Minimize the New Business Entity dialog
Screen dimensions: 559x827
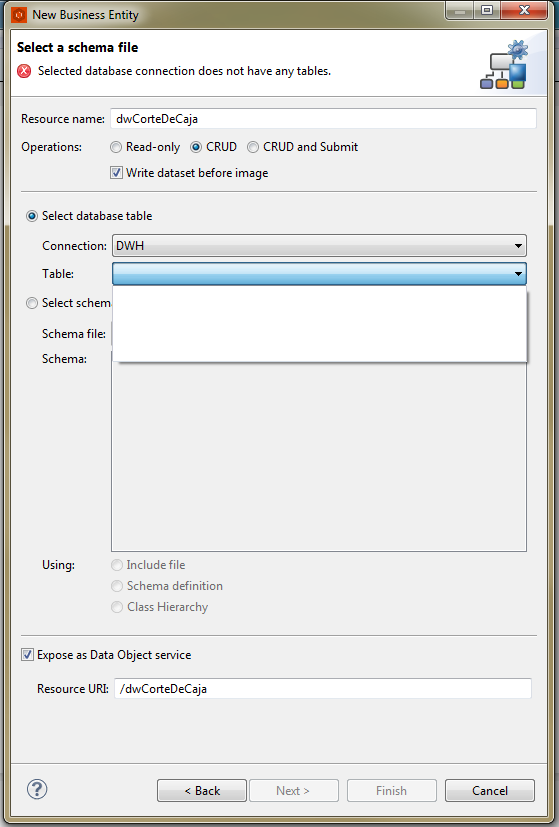click(460, 10)
